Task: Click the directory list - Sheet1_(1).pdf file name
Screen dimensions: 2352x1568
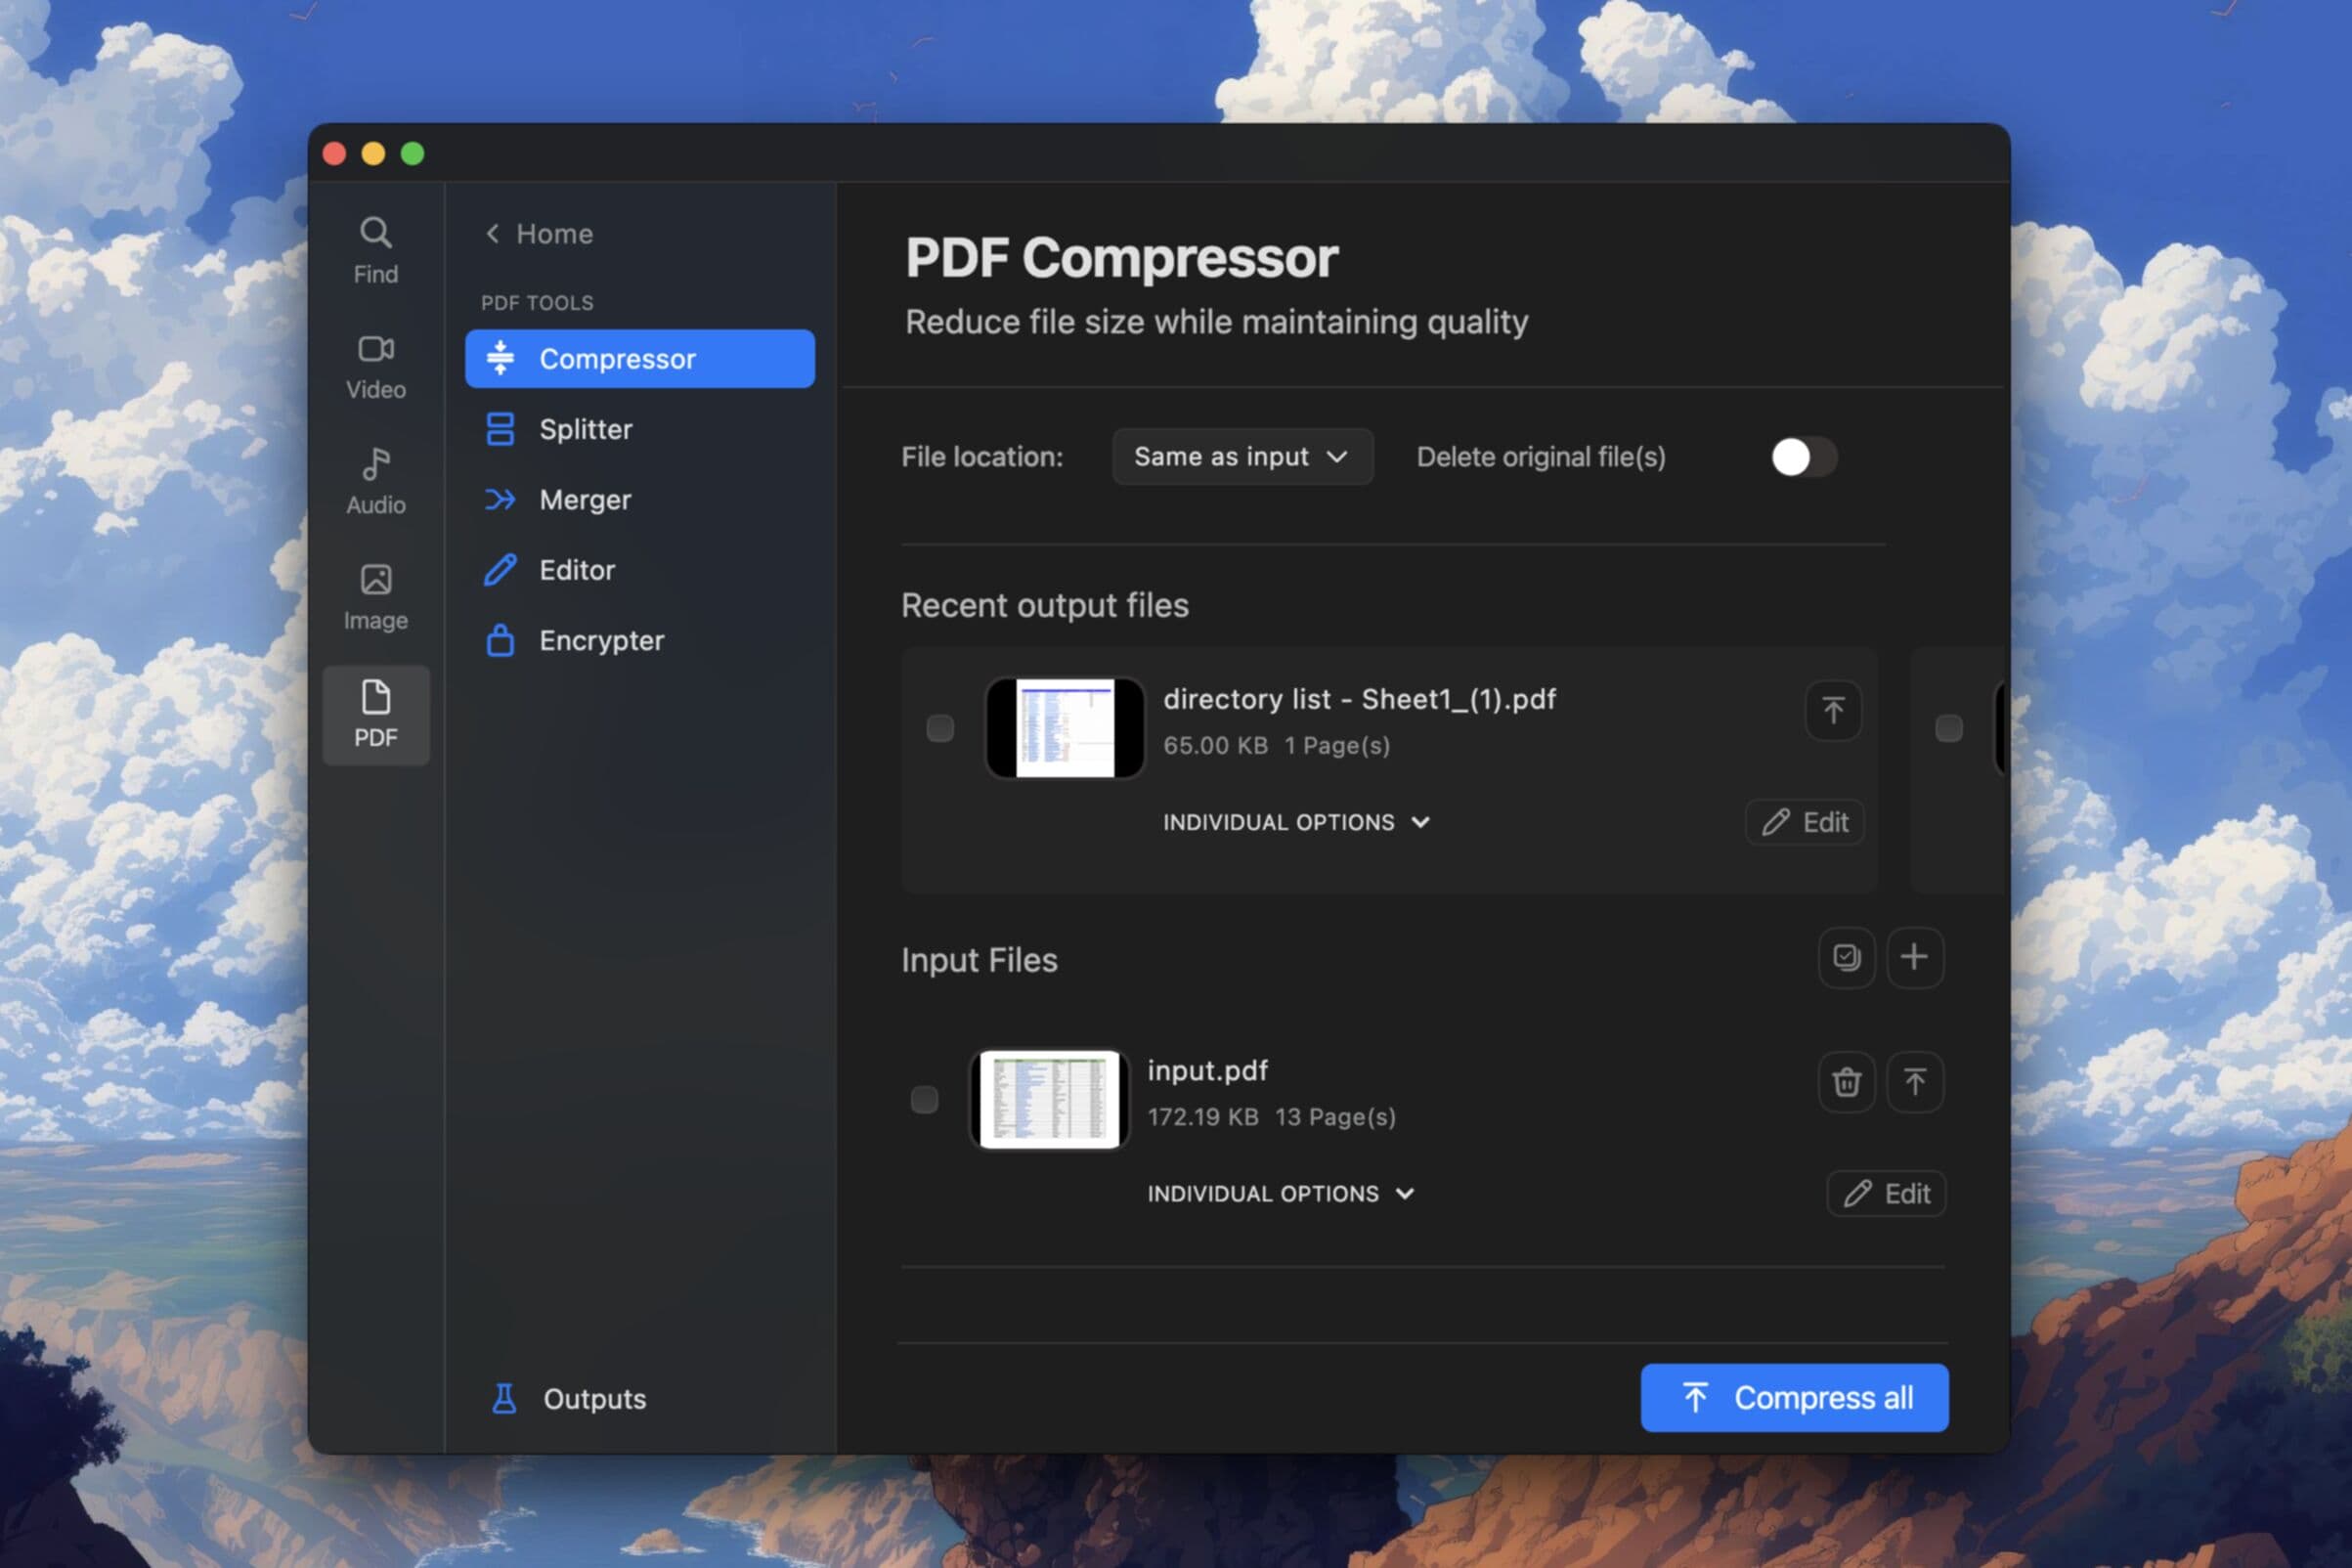Action: coord(1359,699)
